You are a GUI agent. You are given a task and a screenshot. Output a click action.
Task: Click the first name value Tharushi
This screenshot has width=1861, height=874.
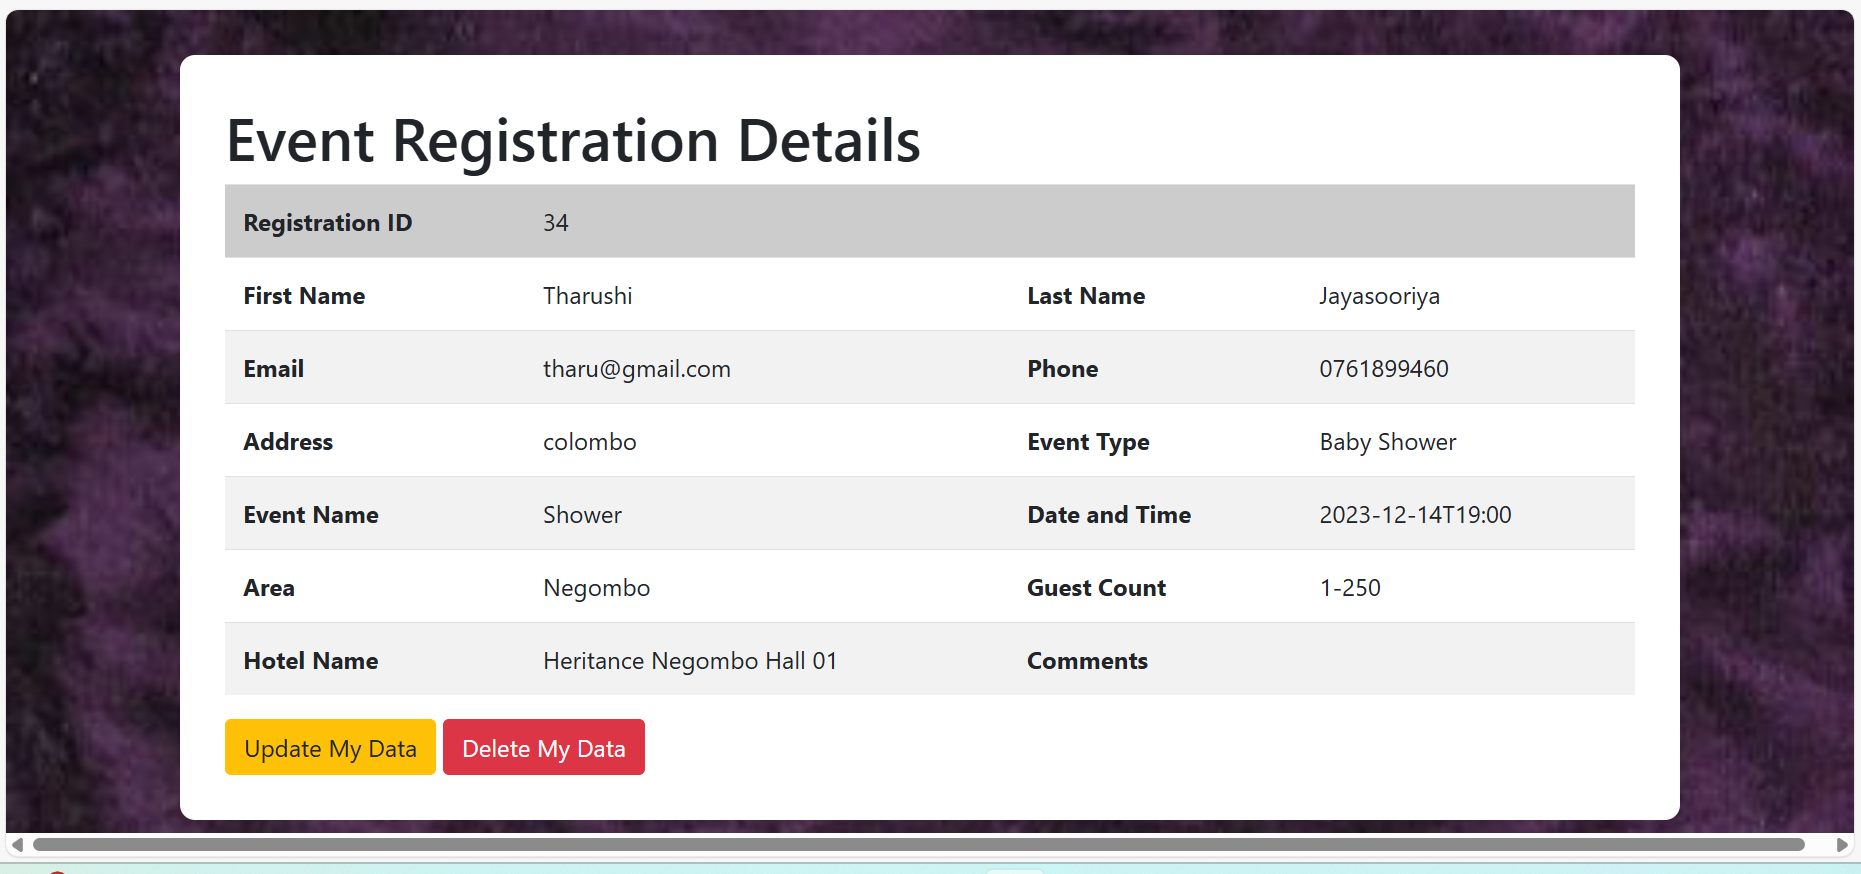[x=587, y=296]
